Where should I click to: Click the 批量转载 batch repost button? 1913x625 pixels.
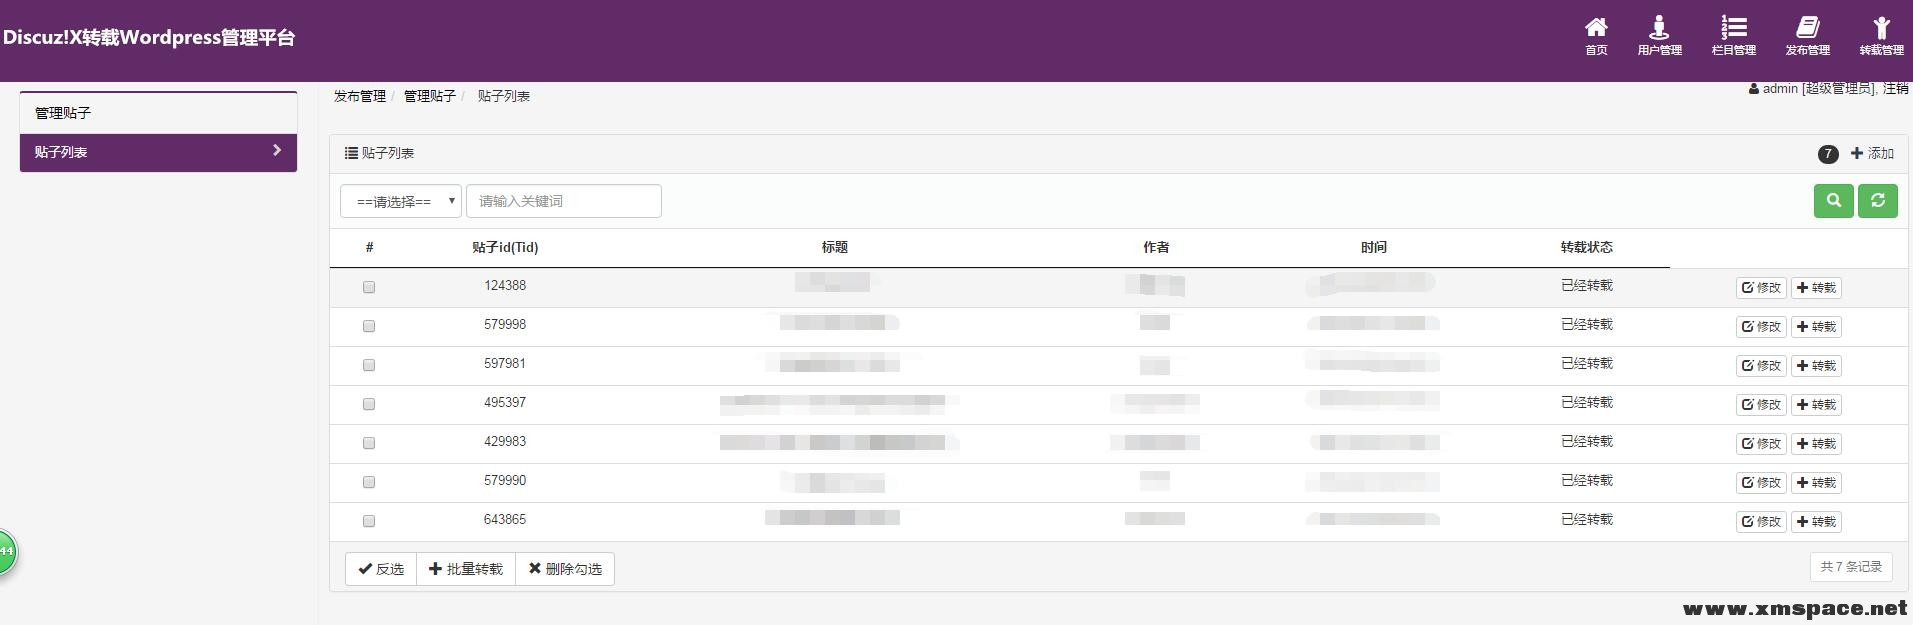(466, 569)
